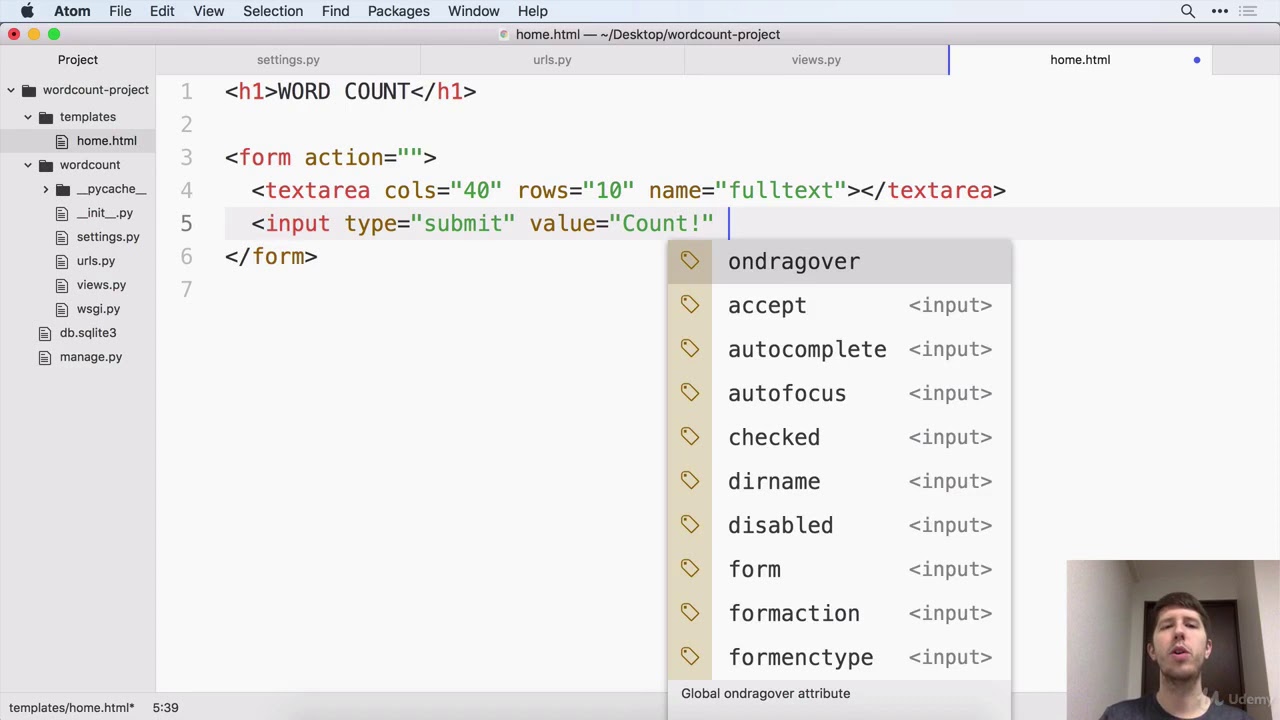Collapse the wordcount-project root folder
This screenshot has width=1280, height=720.
point(11,90)
